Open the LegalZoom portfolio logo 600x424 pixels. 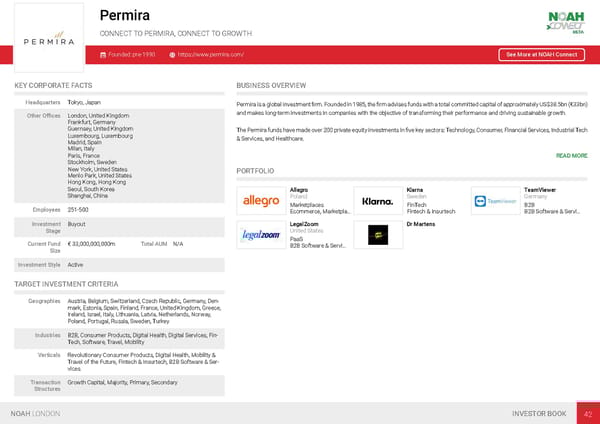[261, 235]
